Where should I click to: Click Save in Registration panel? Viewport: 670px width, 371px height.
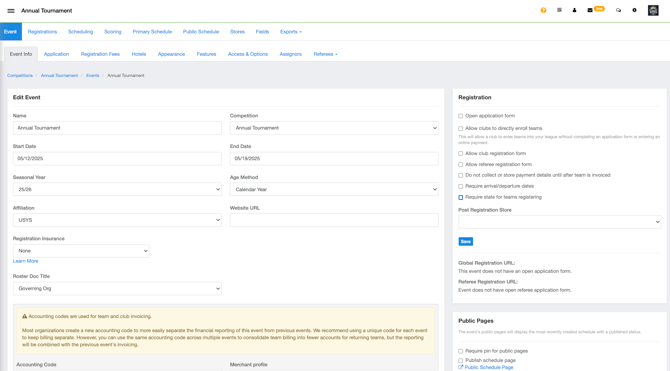(x=466, y=241)
